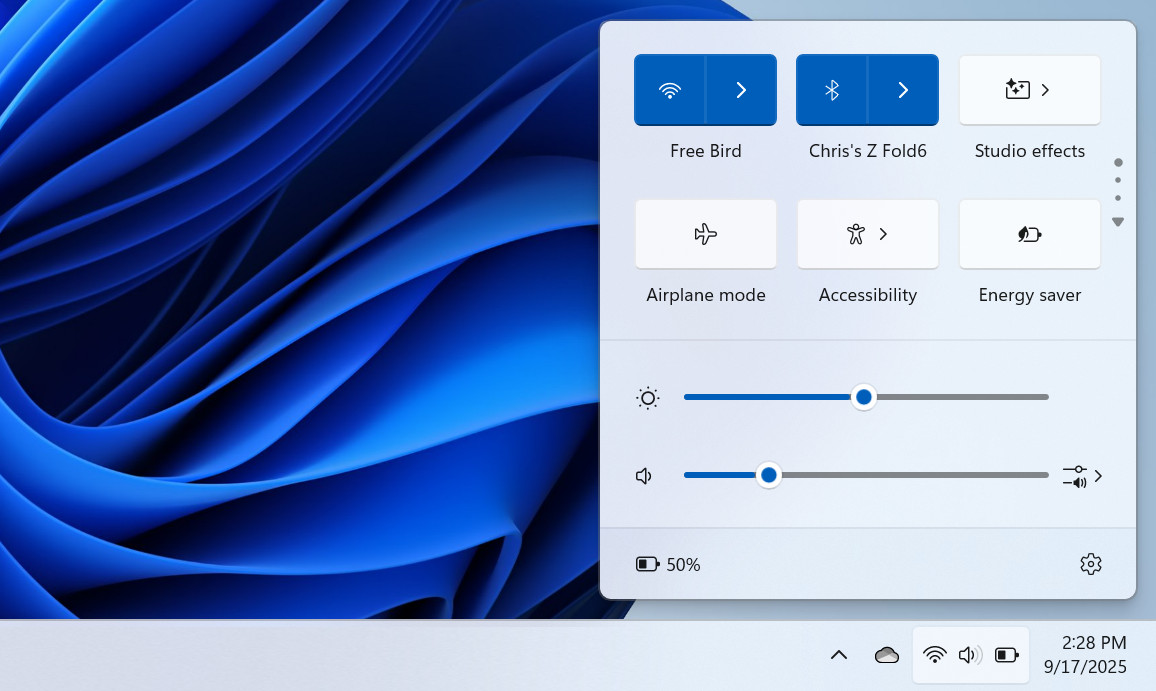The image size is (1156, 691).
Task: Click the OneDrive cloud icon in taskbar
Action: 886,655
